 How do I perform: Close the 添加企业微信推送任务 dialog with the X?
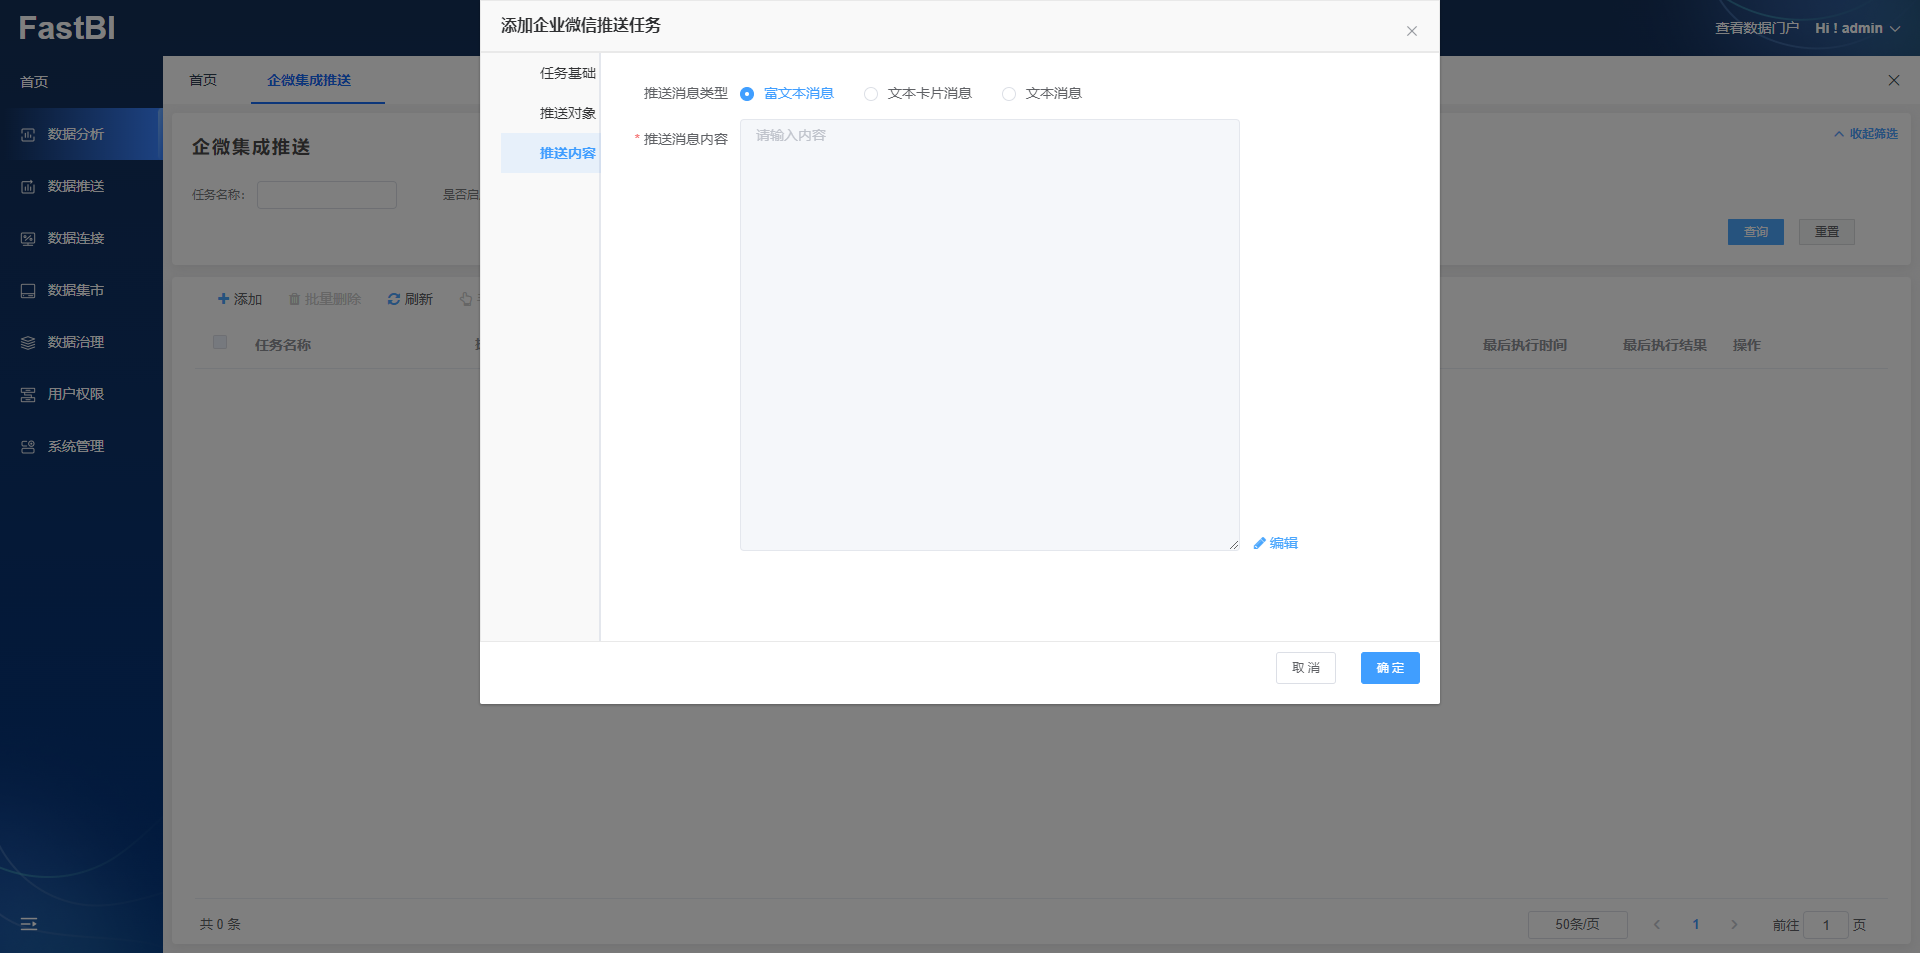1412,31
